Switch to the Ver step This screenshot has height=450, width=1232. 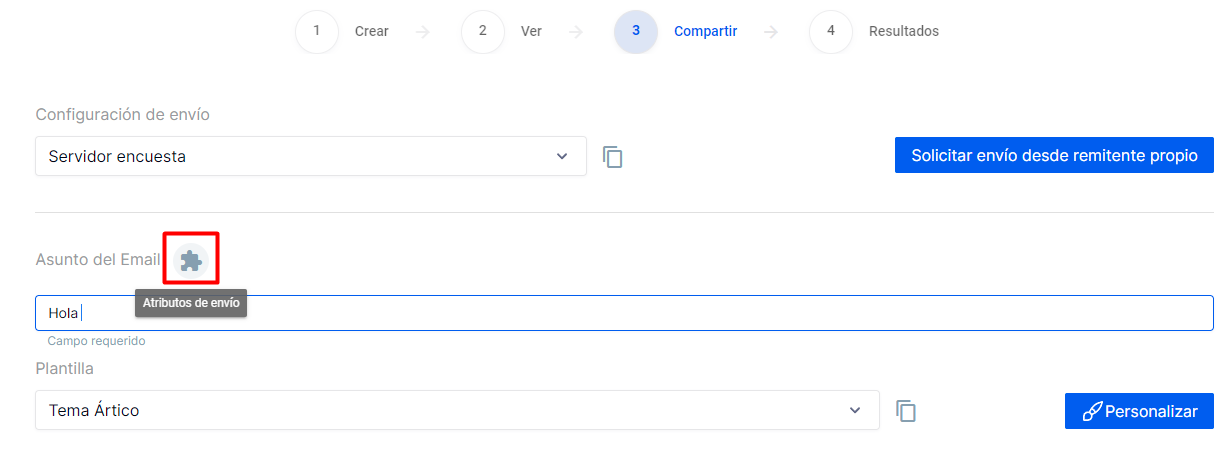pyautogui.click(x=531, y=31)
